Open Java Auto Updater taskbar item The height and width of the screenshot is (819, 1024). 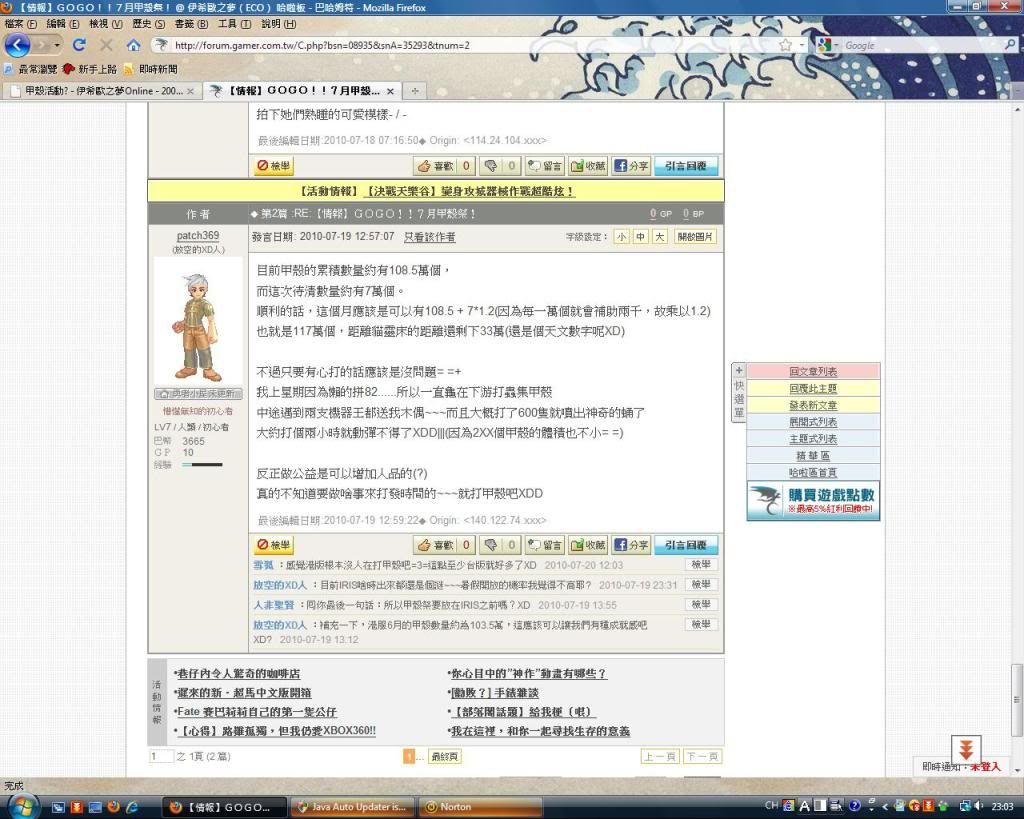(x=351, y=807)
